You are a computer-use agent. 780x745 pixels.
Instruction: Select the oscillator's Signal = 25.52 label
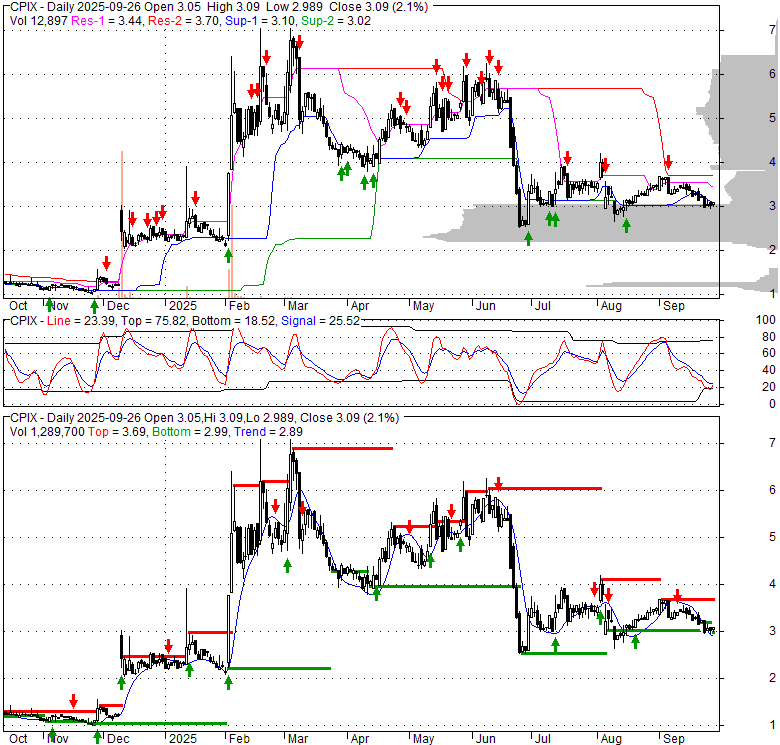(320, 321)
